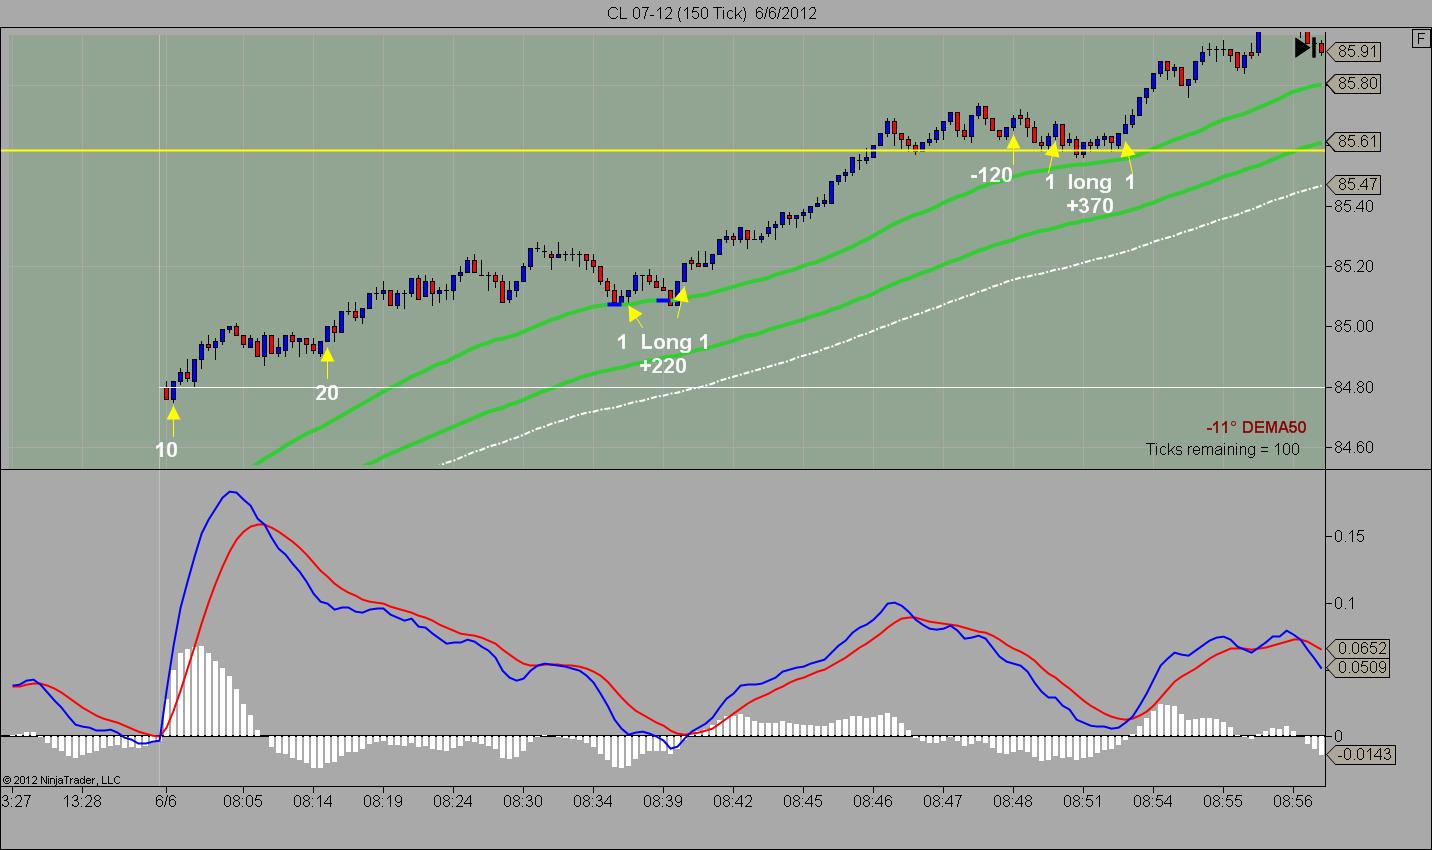Select the 85.61 price marker
Image resolution: width=1432 pixels, height=850 pixels.
[1355, 142]
